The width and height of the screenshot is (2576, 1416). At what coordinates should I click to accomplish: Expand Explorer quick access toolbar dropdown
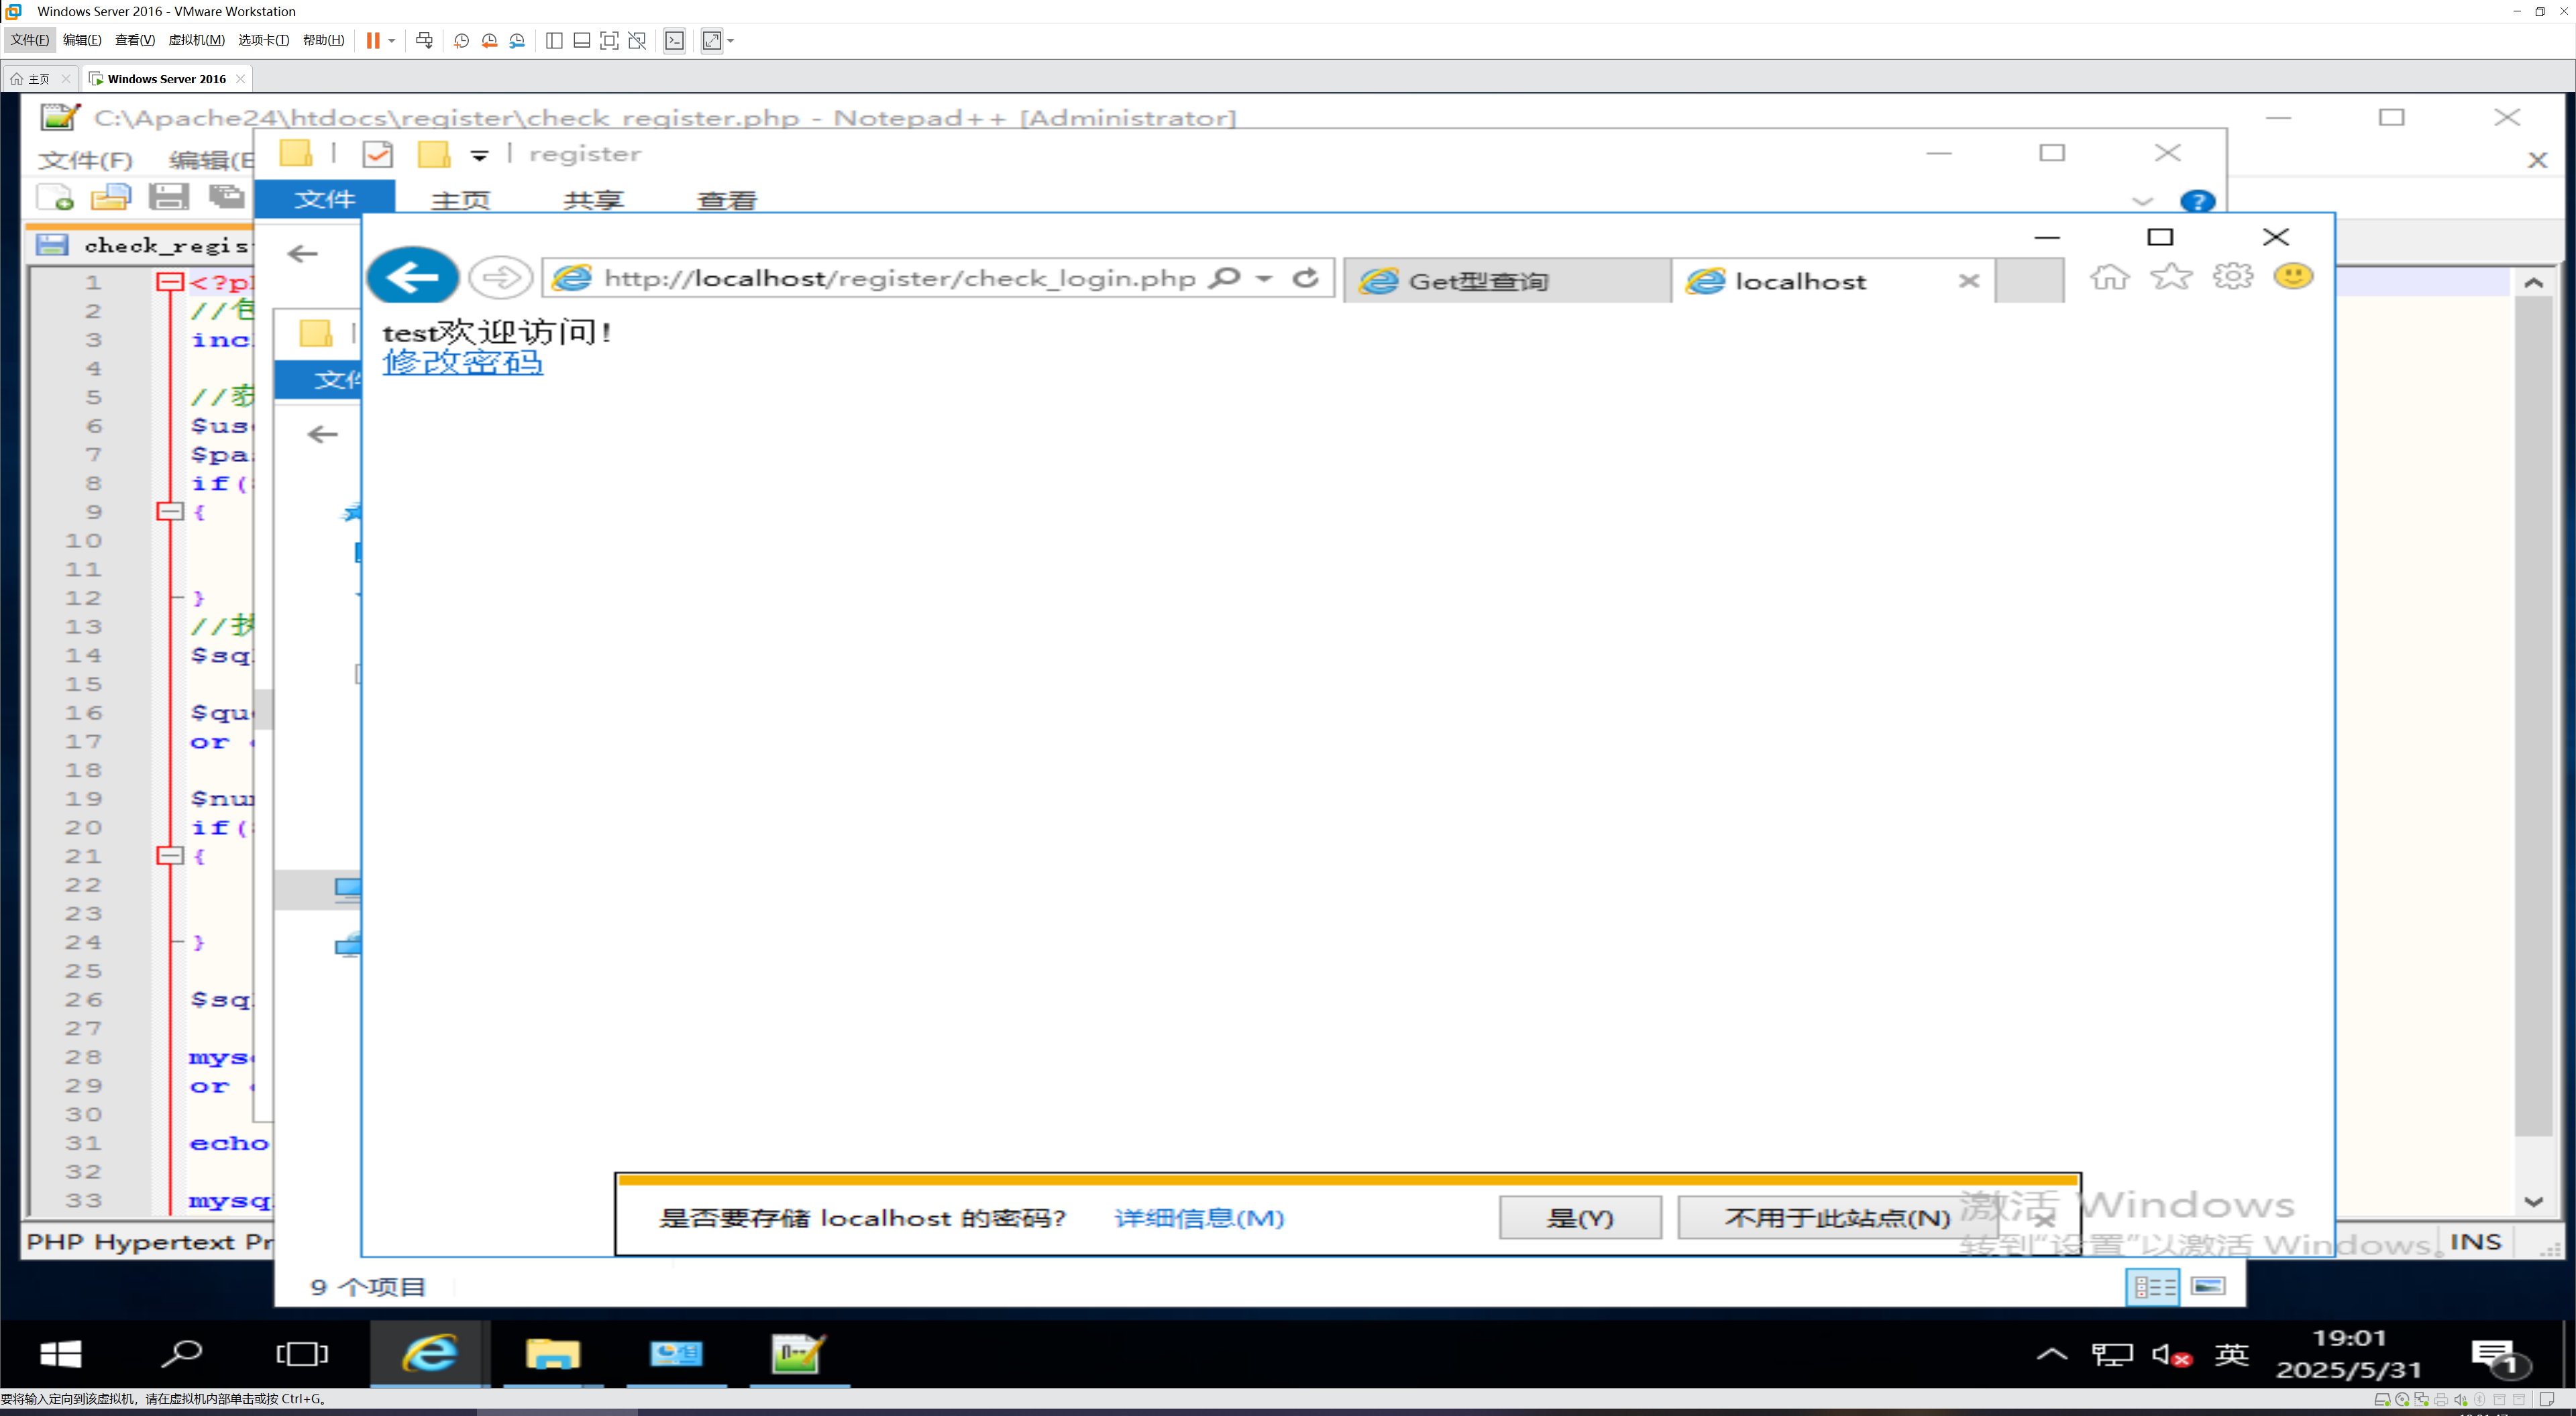480,155
